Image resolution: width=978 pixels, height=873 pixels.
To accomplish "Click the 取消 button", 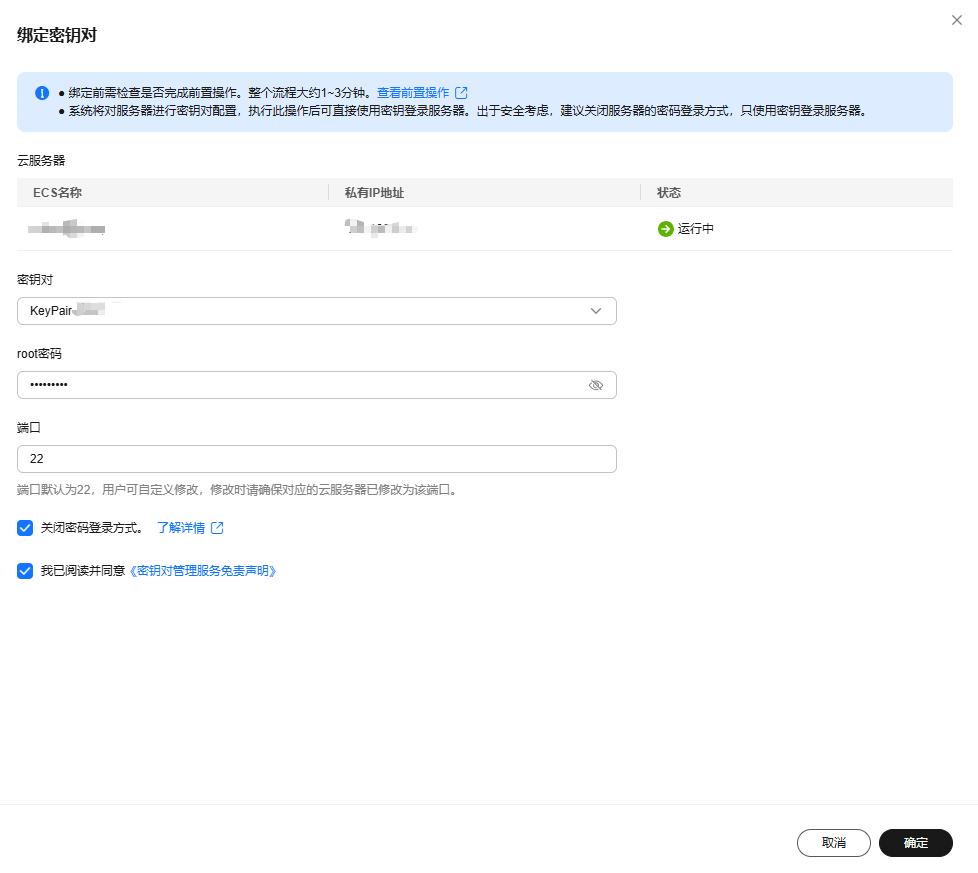I will point(833,842).
